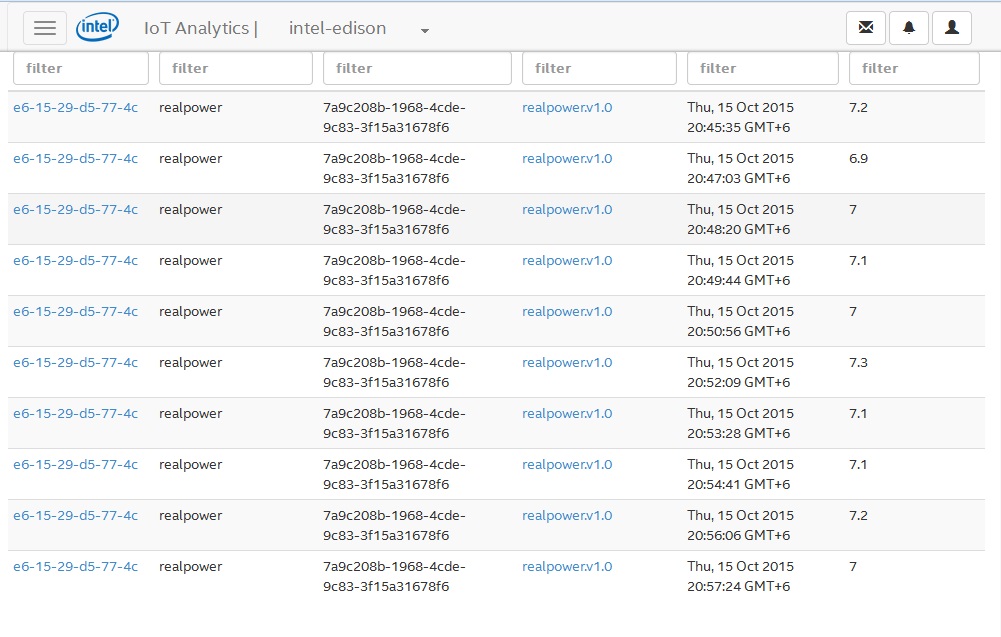Click the timestamp column filter field
Screen dimensions: 1001x637
point(762,69)
